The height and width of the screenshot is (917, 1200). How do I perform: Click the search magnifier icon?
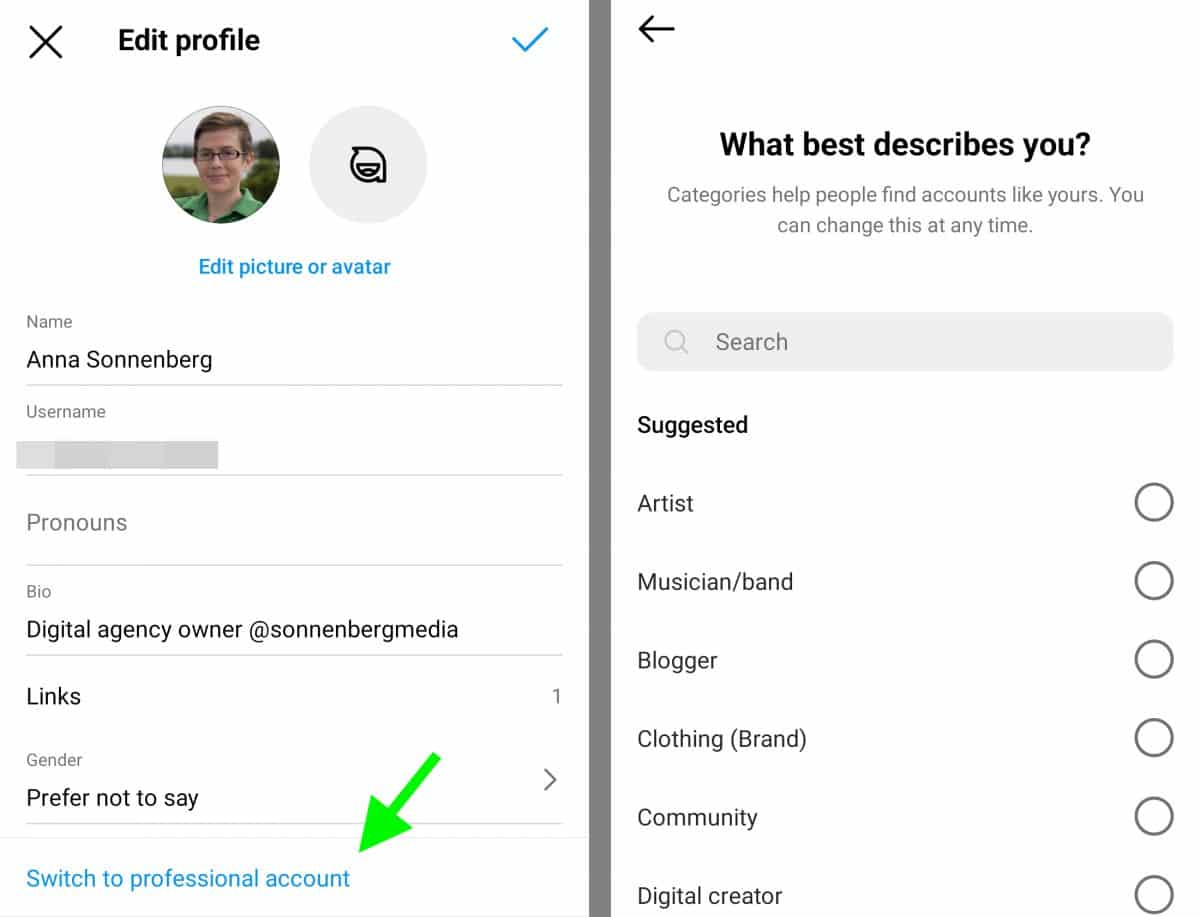[x=676, y=342]
